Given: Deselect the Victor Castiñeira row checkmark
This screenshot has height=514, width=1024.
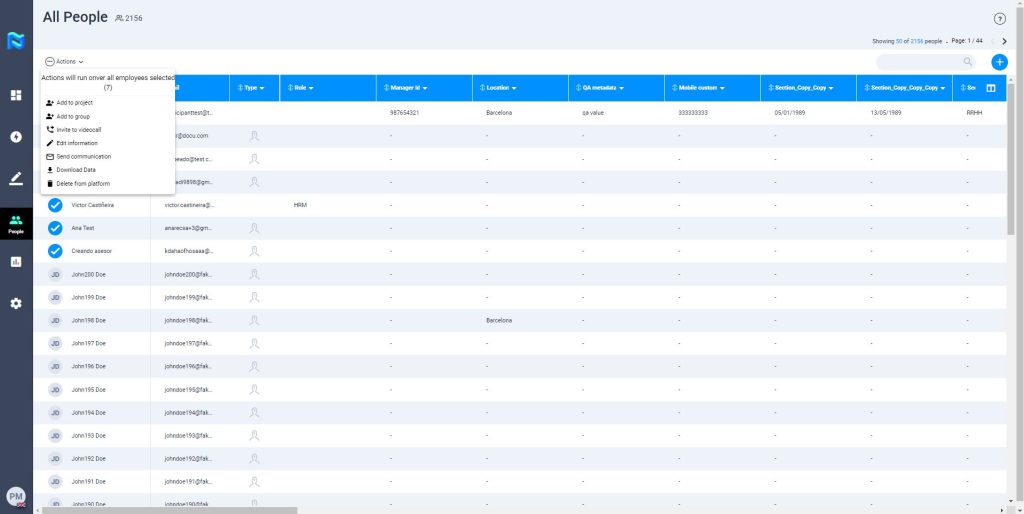Looking at the screenshot, I should [55, 205].
